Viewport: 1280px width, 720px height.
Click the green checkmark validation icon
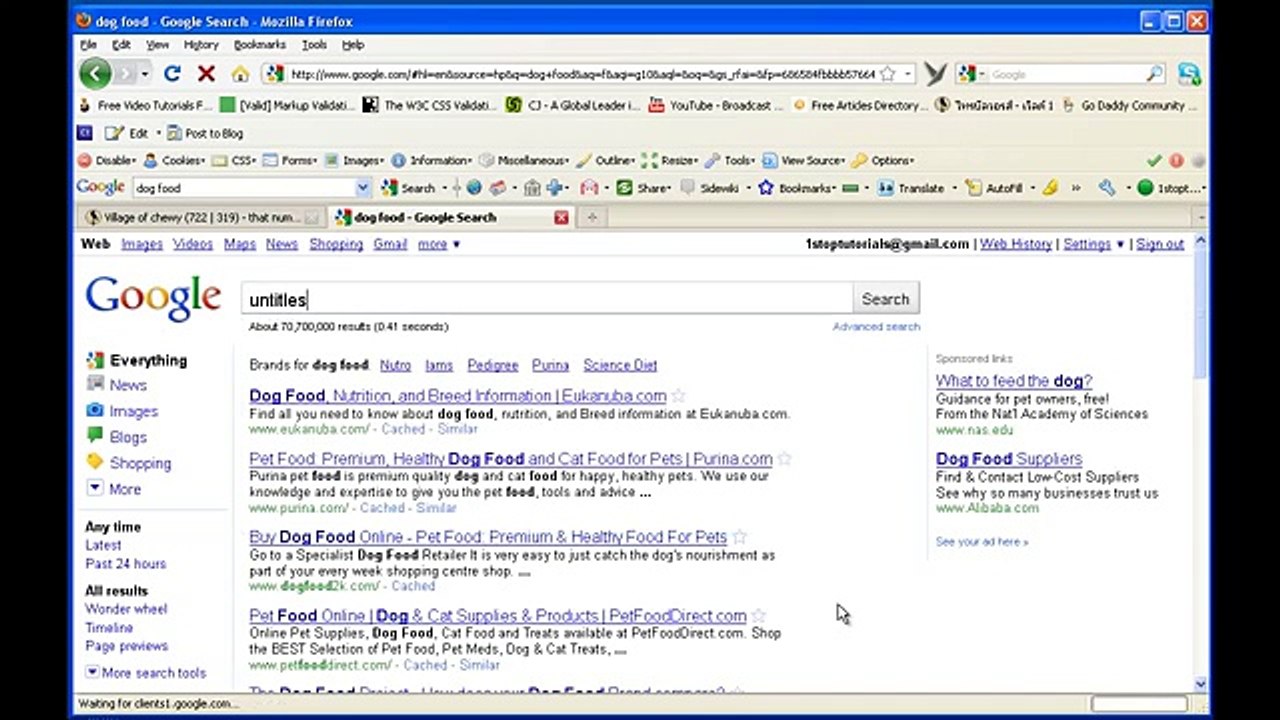pyautogui.click(x=1154, y=160)
